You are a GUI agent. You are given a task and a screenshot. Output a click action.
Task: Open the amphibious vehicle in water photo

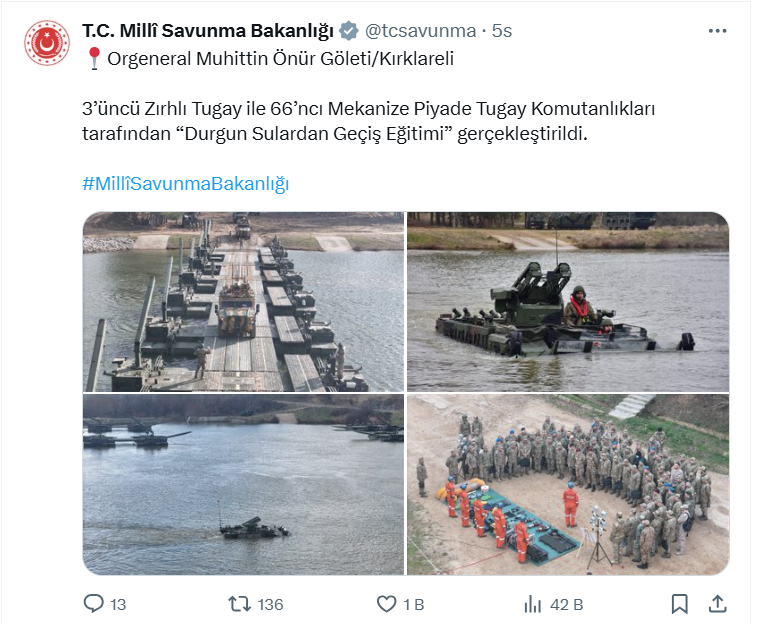[568, 302]
